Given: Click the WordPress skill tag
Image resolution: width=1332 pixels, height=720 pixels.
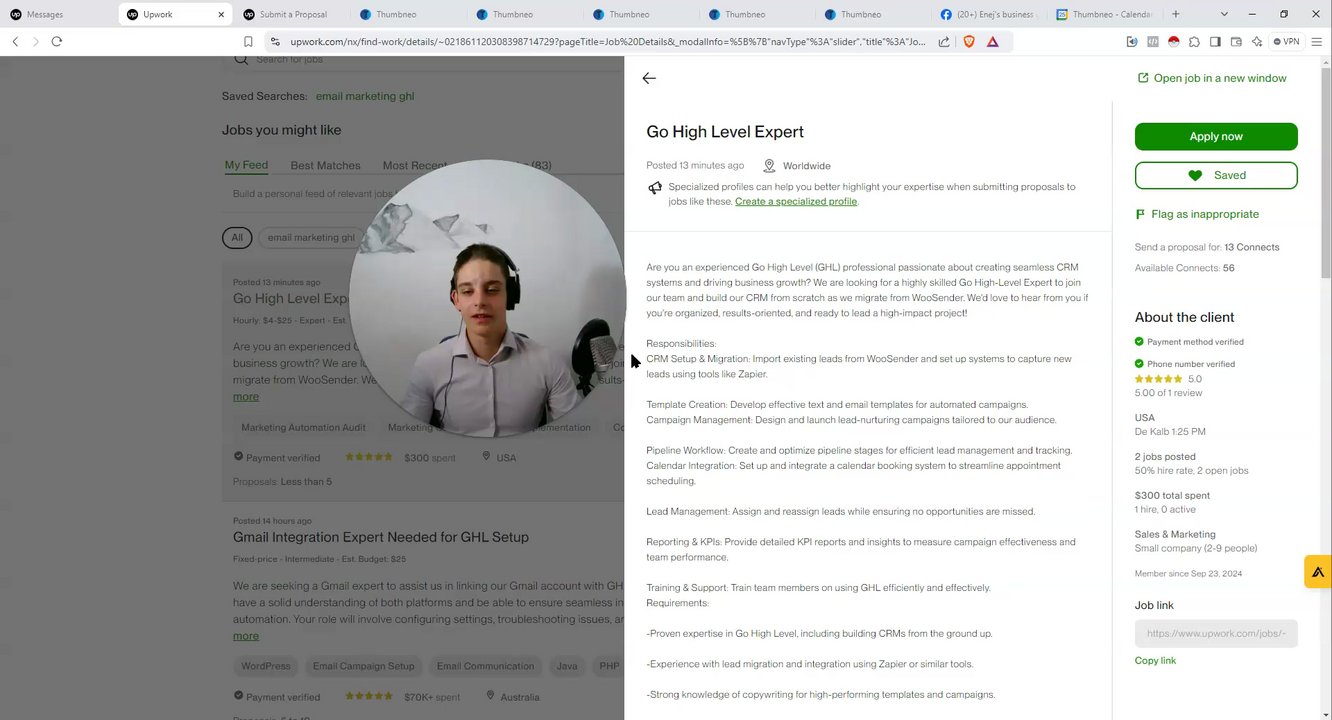Looking at the screenshot, I should [x=266, y=666].
